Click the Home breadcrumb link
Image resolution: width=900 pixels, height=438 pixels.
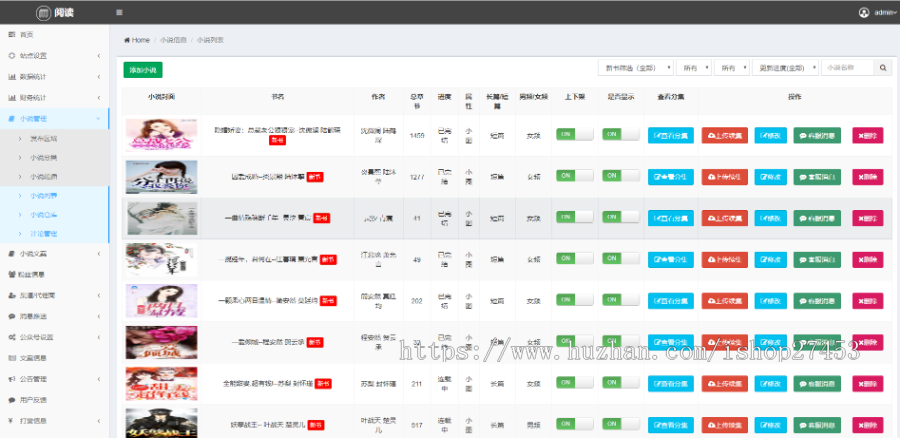141,40
